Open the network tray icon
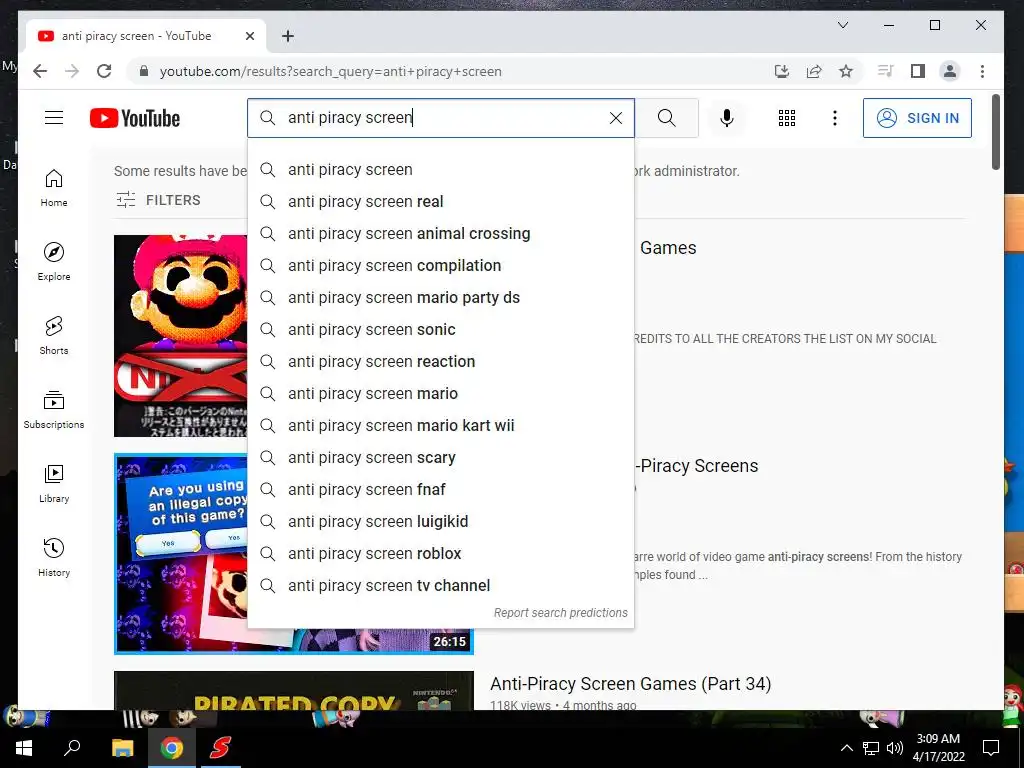 tap(871, 748)
